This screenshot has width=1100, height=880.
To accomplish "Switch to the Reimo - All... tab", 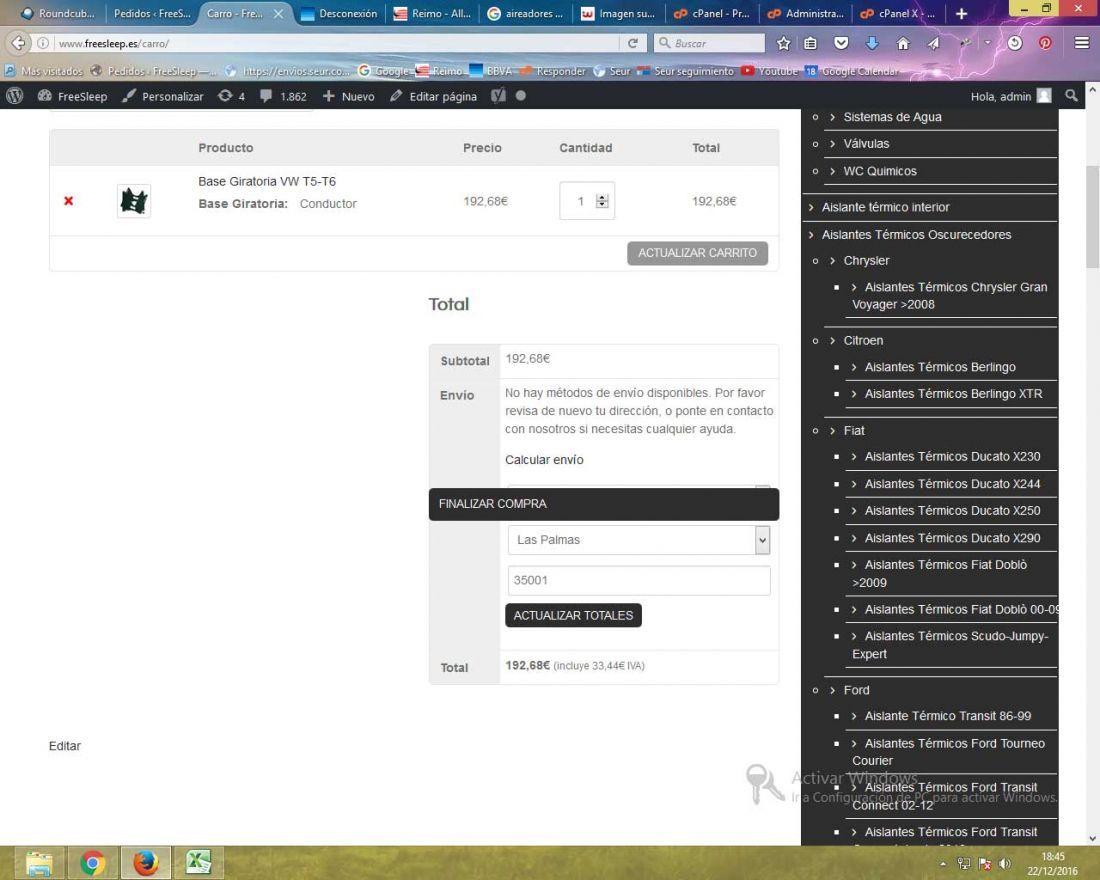I will (432, 13).
